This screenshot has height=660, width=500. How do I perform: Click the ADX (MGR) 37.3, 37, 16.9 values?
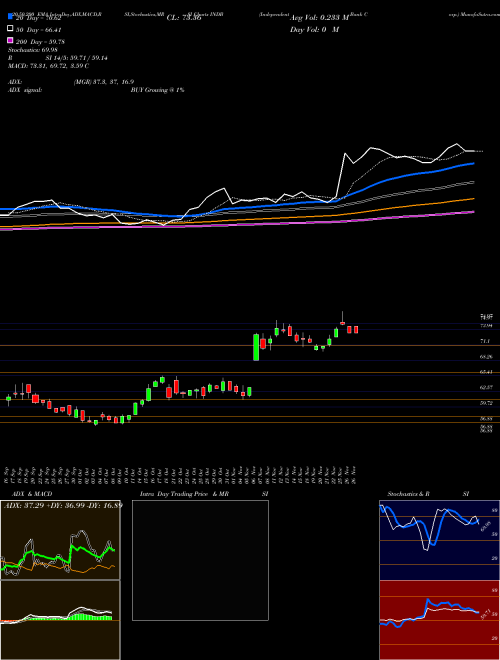pos(104,82)
